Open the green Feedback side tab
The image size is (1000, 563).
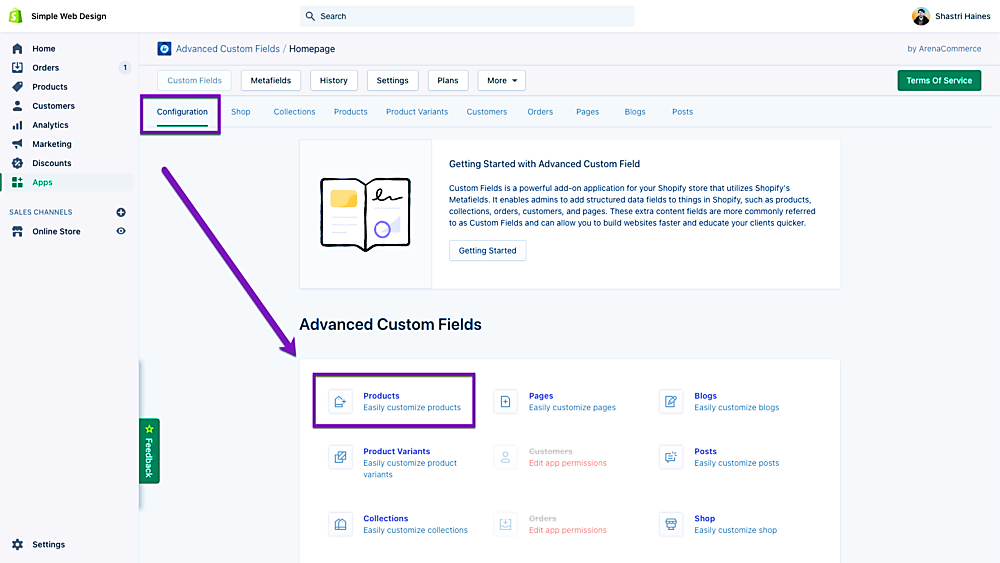tap(149, 451)
